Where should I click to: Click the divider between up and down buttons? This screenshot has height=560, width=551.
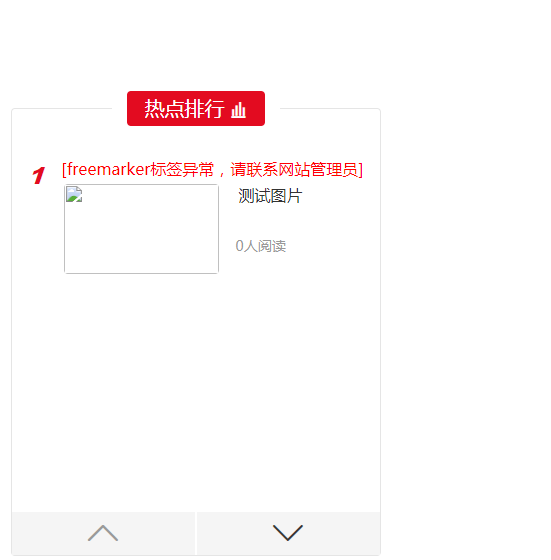(196, 533)
